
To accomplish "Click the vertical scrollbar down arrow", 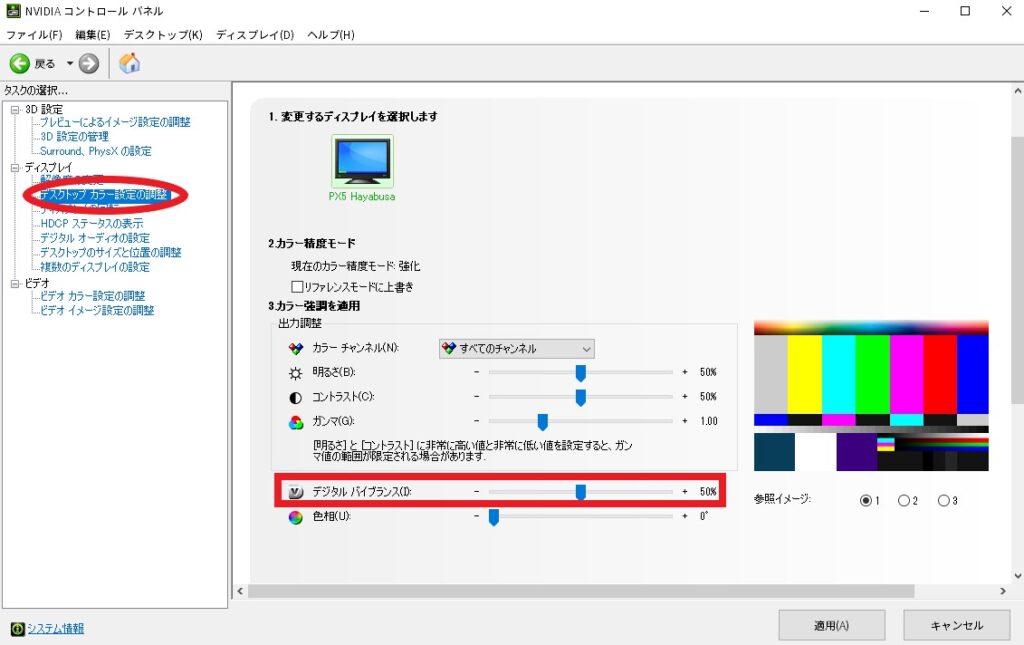I will click(1017, 576).
